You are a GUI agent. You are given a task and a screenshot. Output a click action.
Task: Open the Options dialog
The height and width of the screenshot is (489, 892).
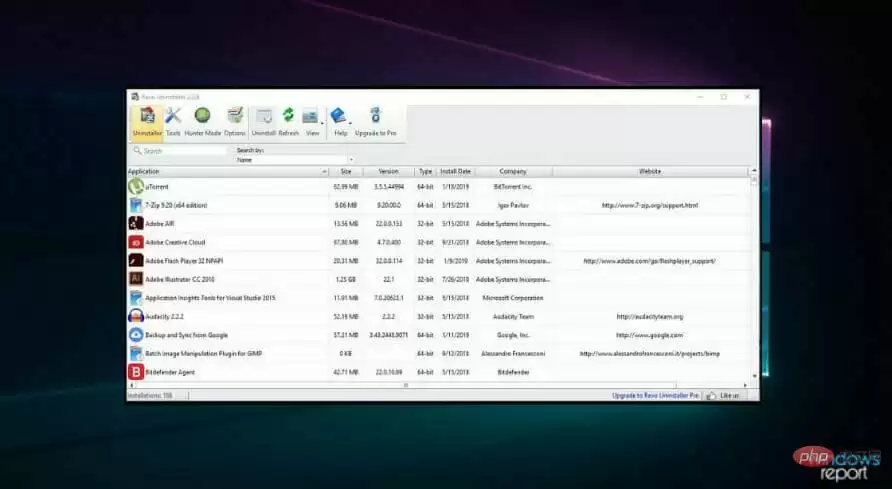pos(235,122)
